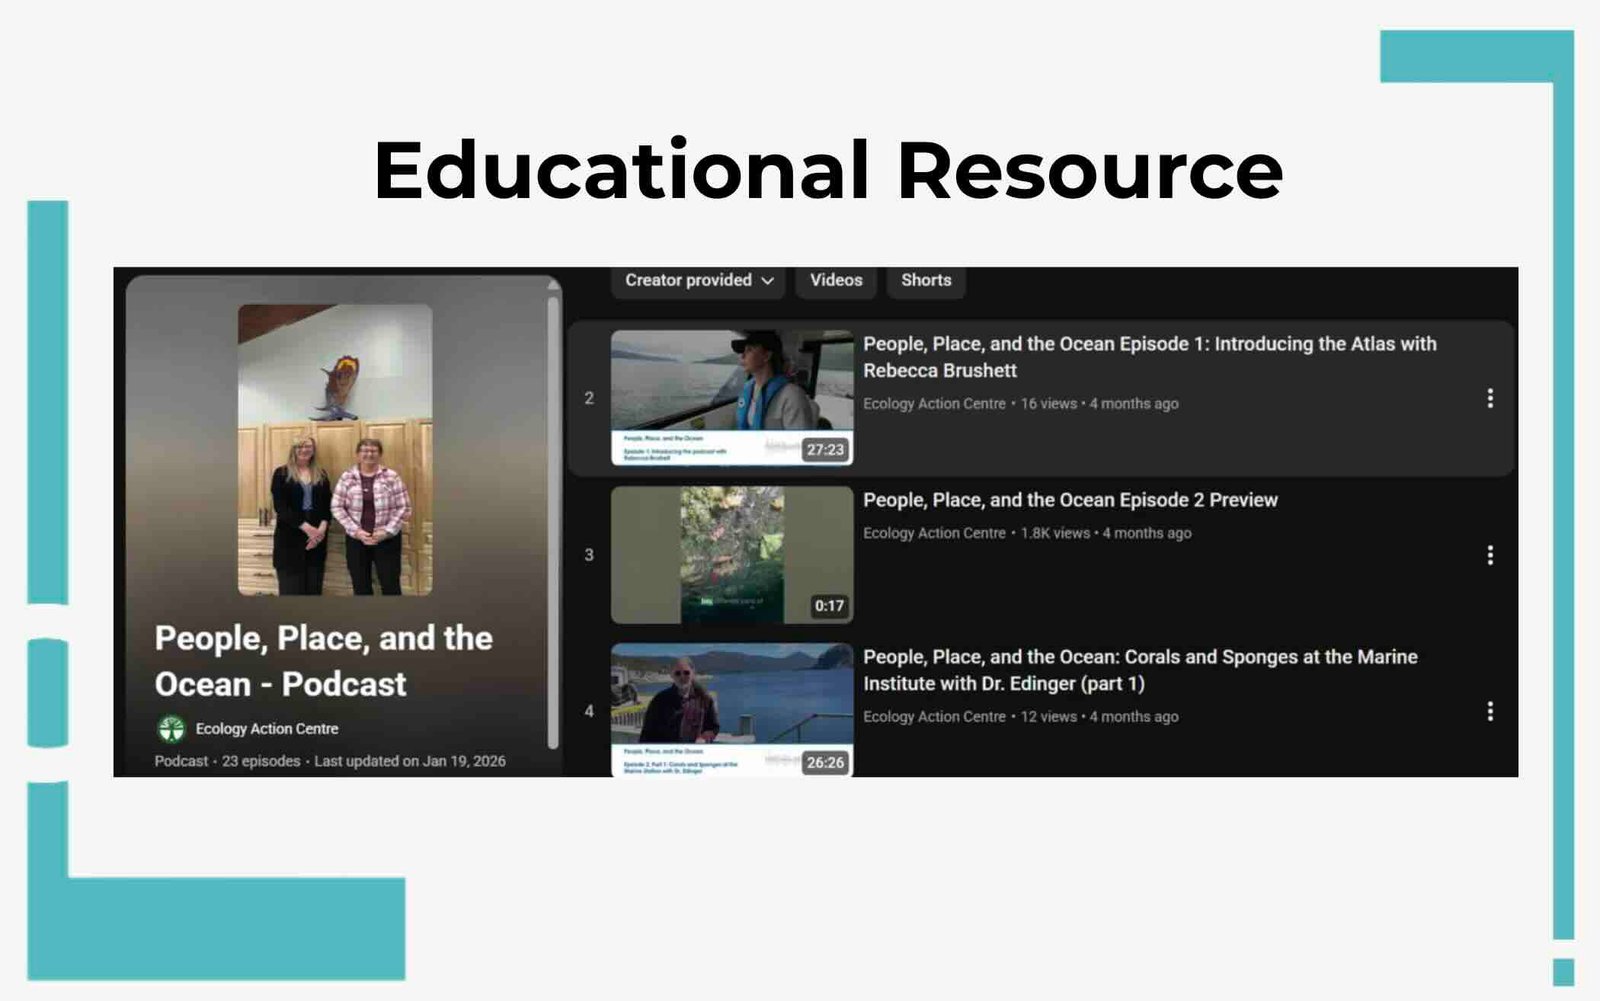Click the Ecology Action Centre logo avatar
The height and width of the screenshot is (1001, 1600).
(x=172, y=729)
